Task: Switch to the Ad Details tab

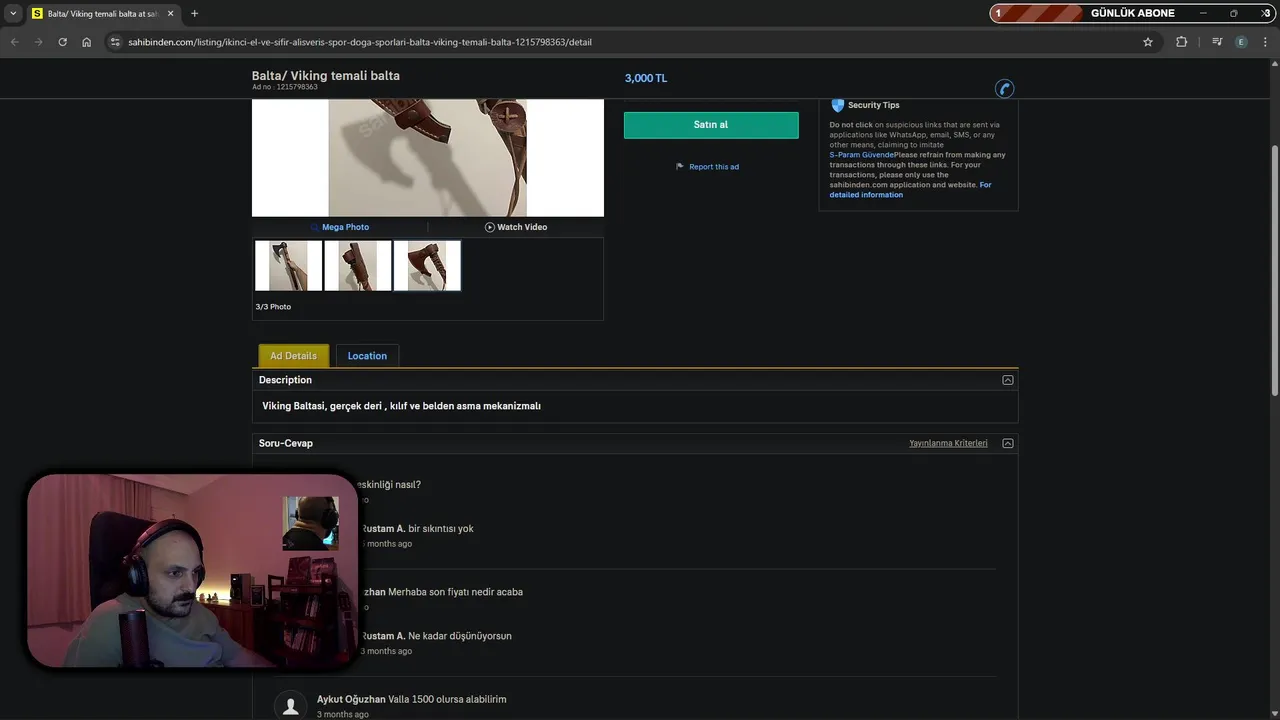Action: click(x=293, y=356)
